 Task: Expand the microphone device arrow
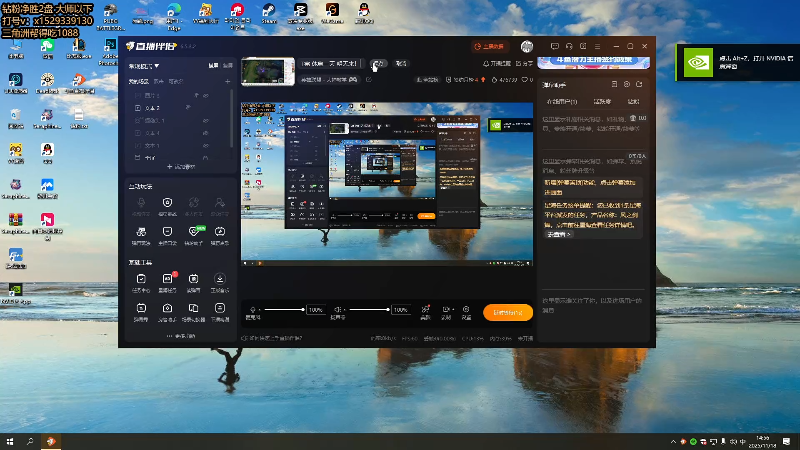(x=260, y=310)
